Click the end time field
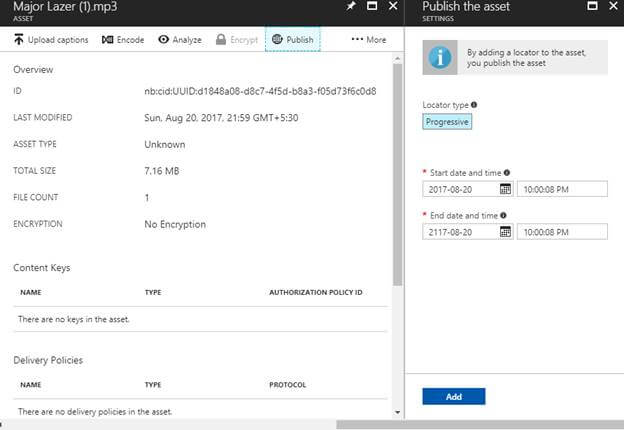The height and width of the screenshot is (430, 624). click(x=562, y=232)
